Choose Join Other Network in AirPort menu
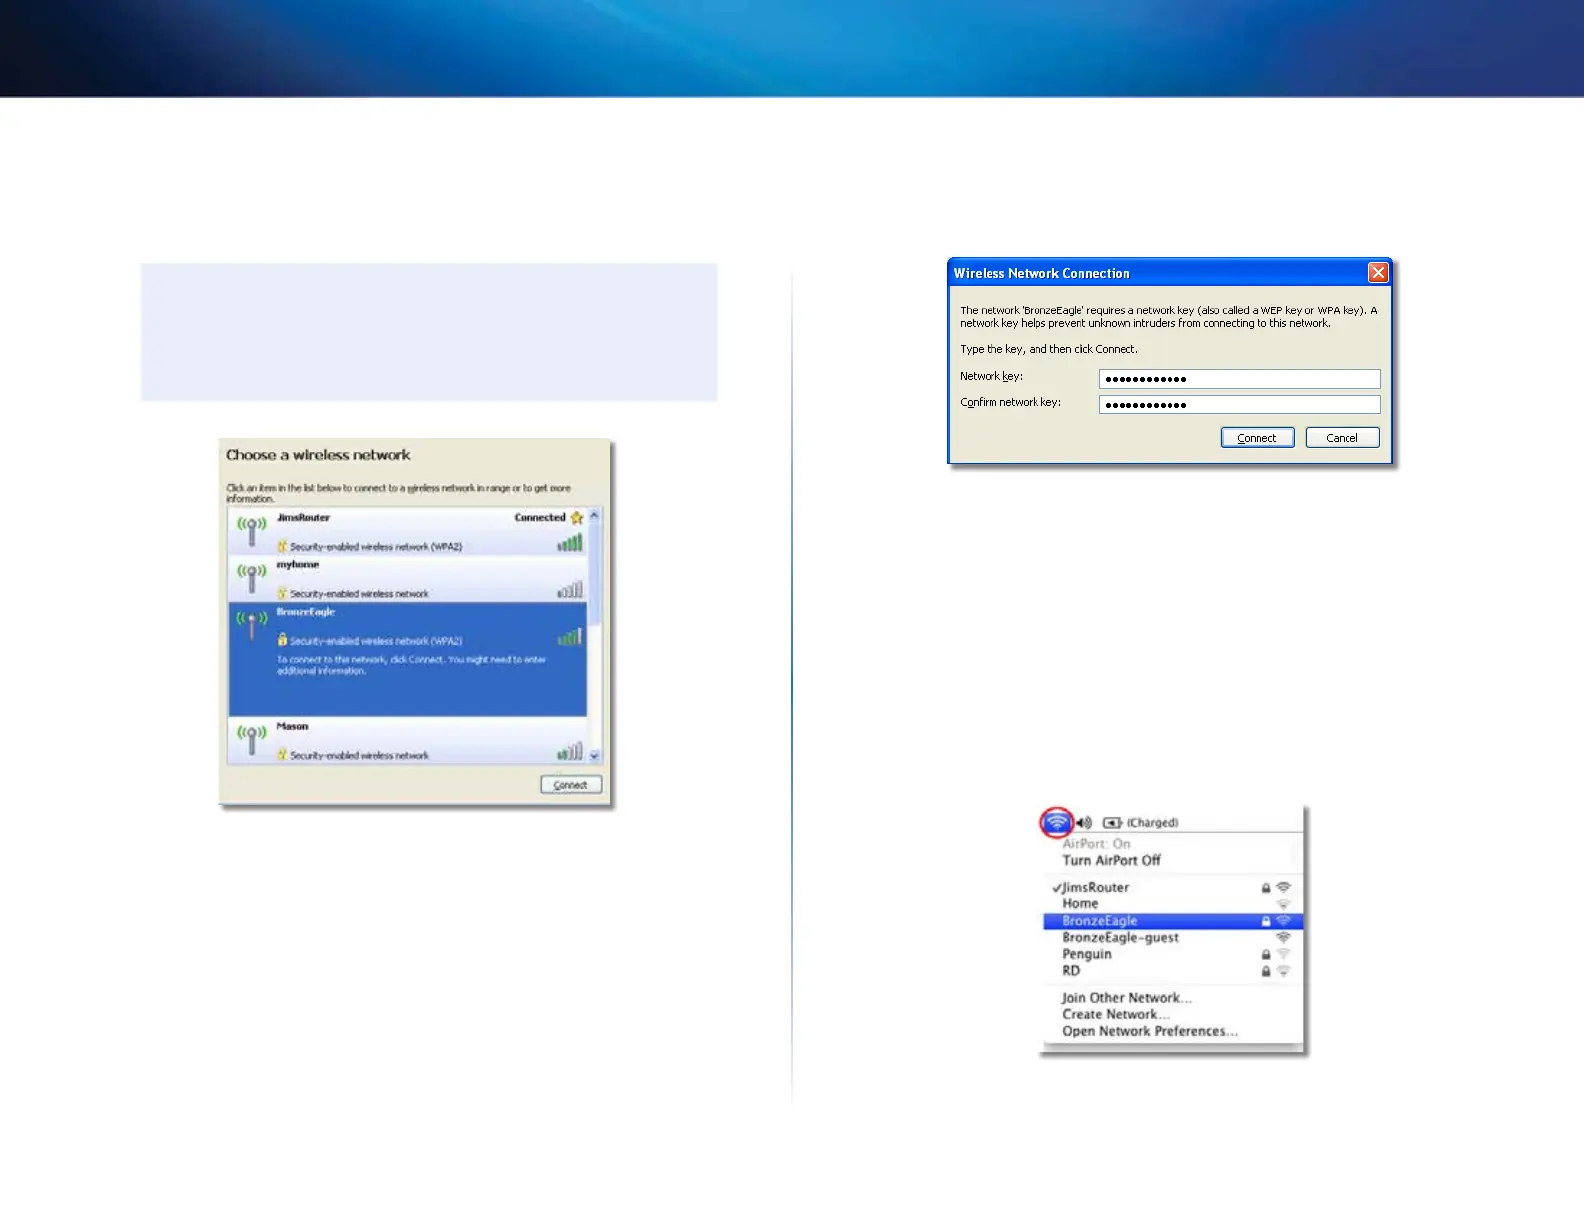 (1127, 998)
